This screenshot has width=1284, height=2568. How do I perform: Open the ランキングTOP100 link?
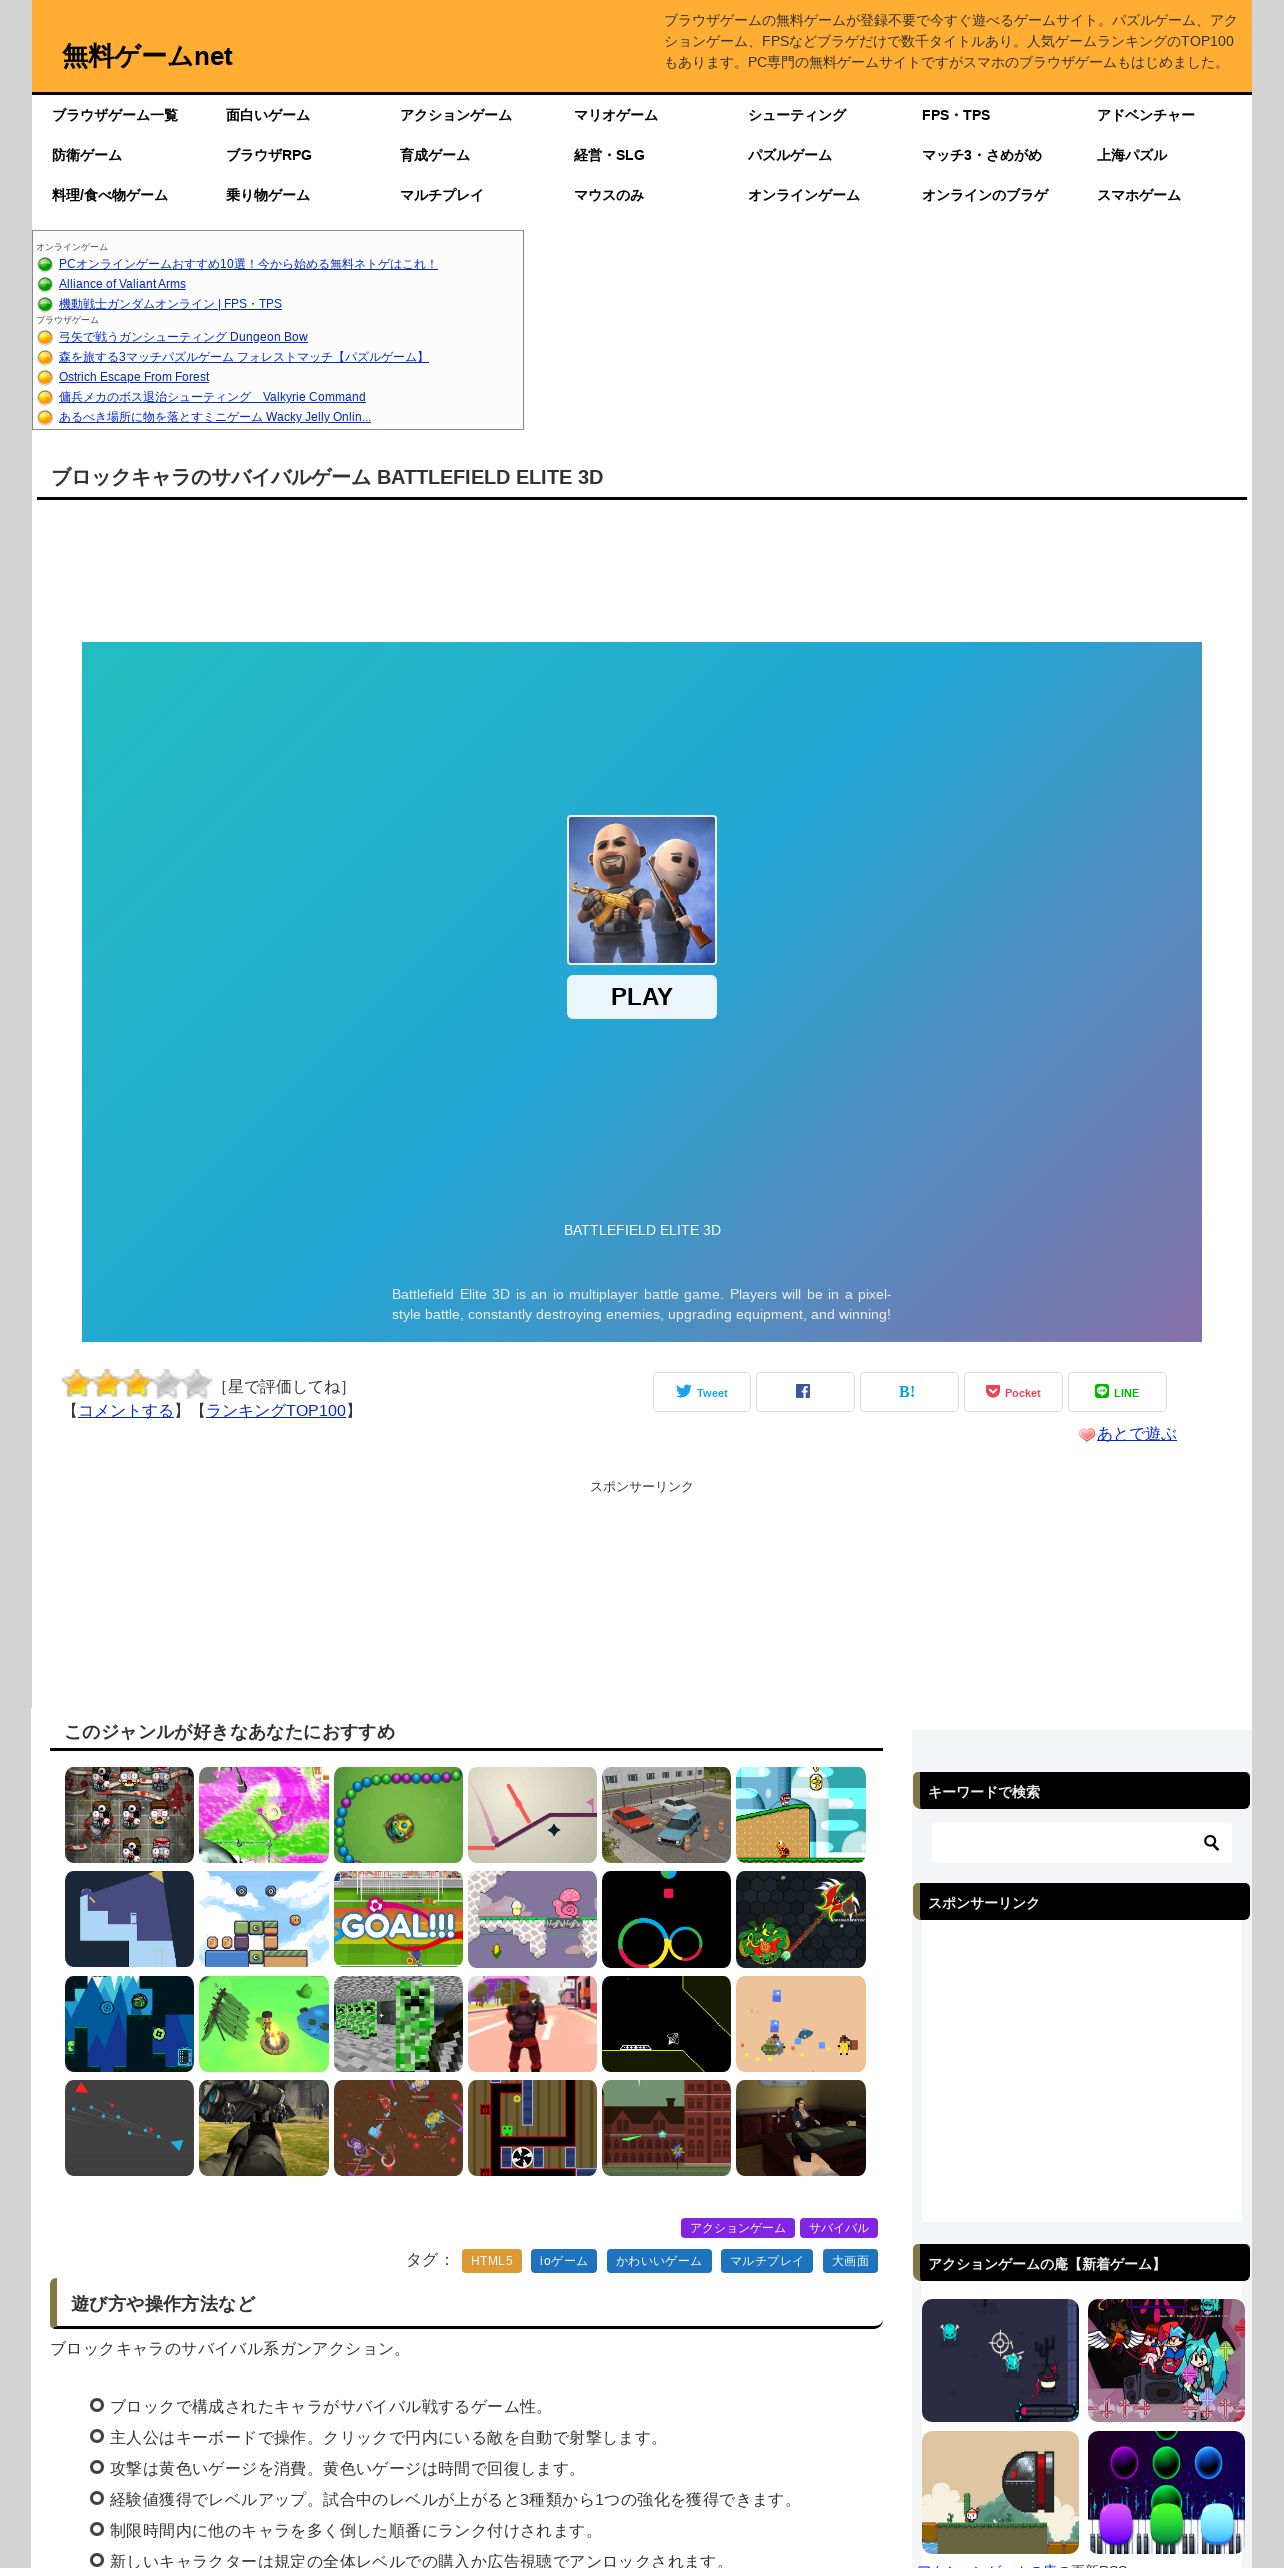pos(276,1410)
